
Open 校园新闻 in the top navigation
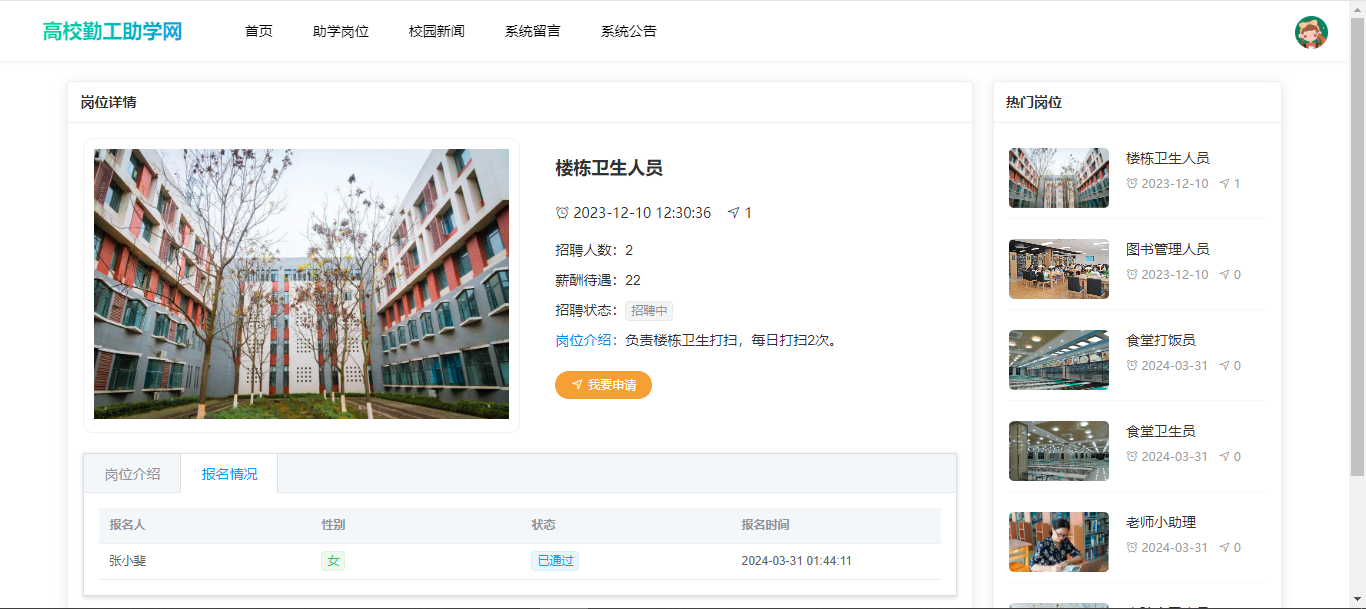coord(437,31)
